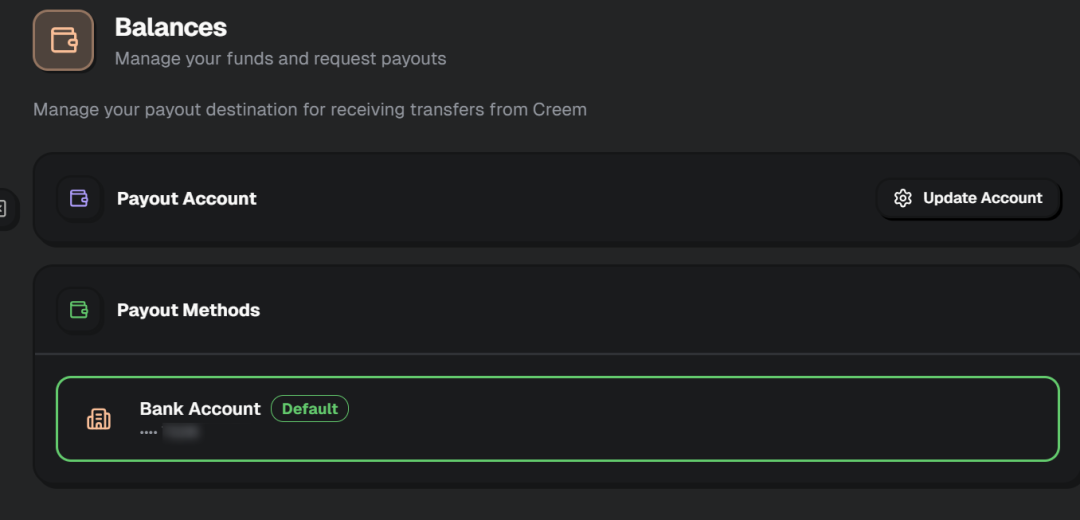Click the divider line under Payout Methods header
This screenshot has width=1080, height=520.
(557, 353)
